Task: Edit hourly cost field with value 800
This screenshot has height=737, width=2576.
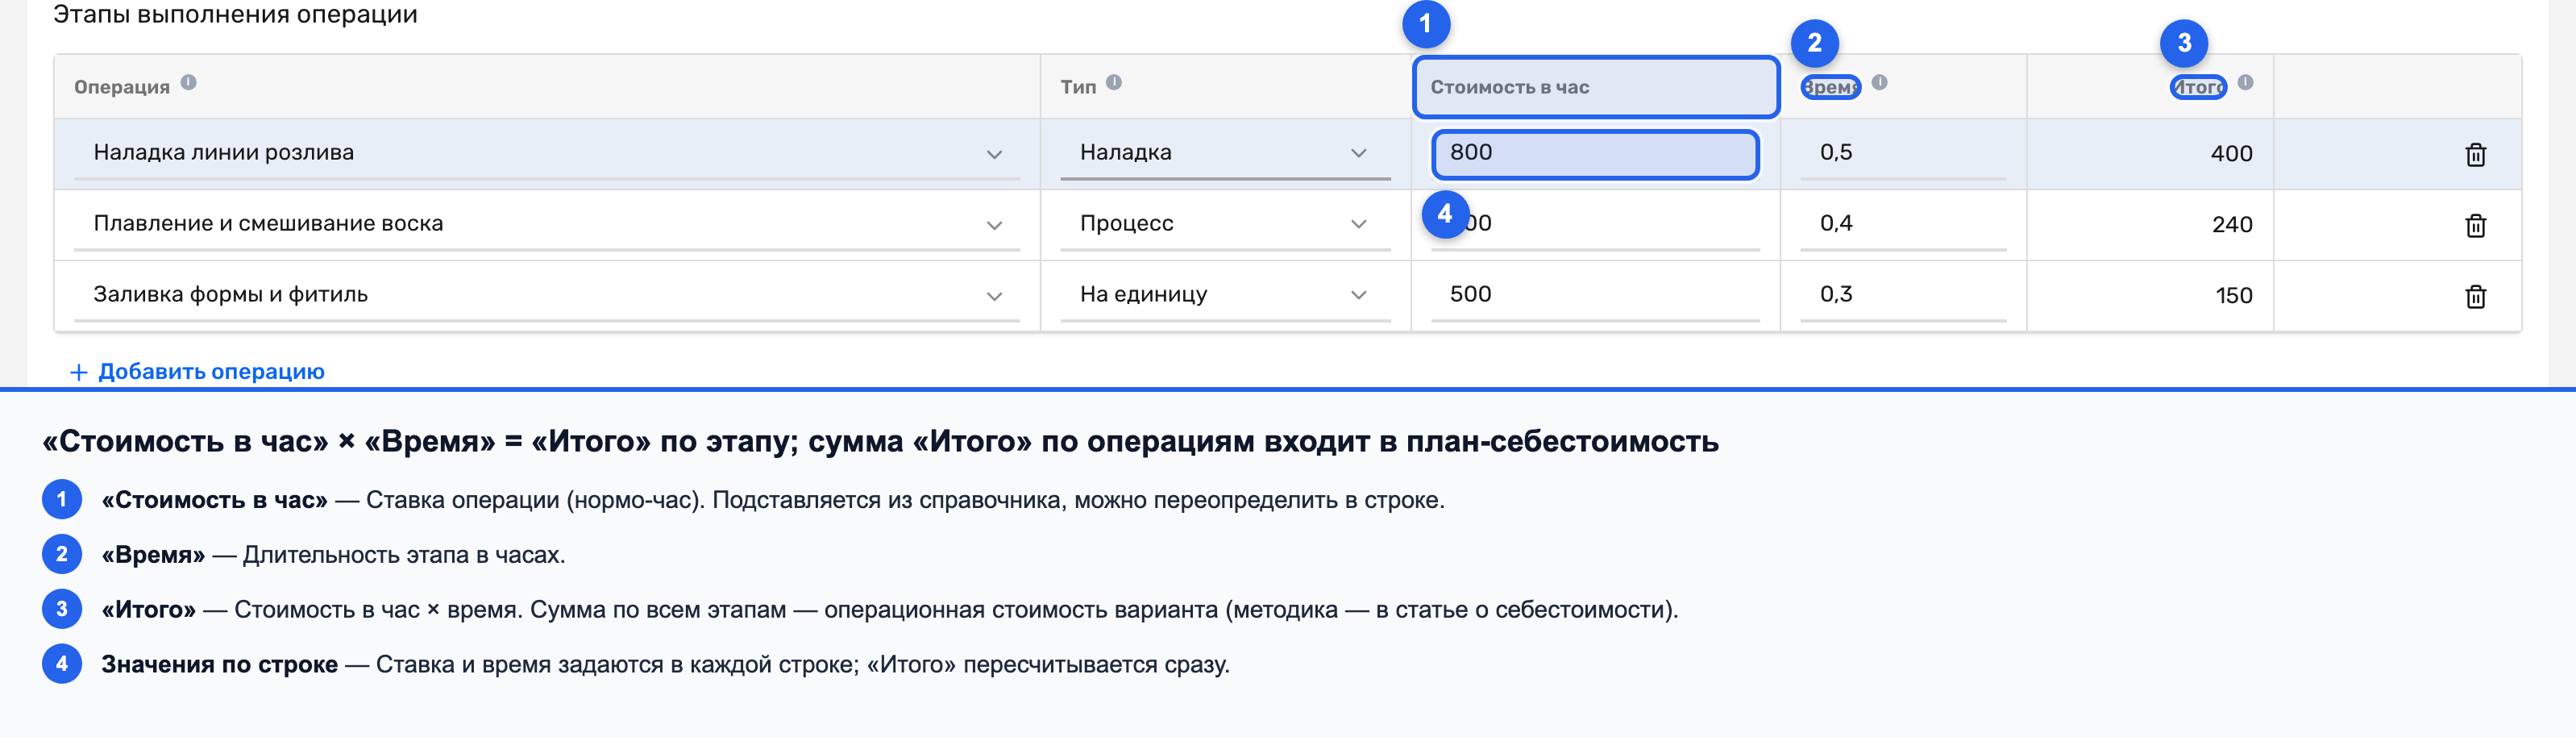Action: pyautogui.click(x=1595, y=154)
